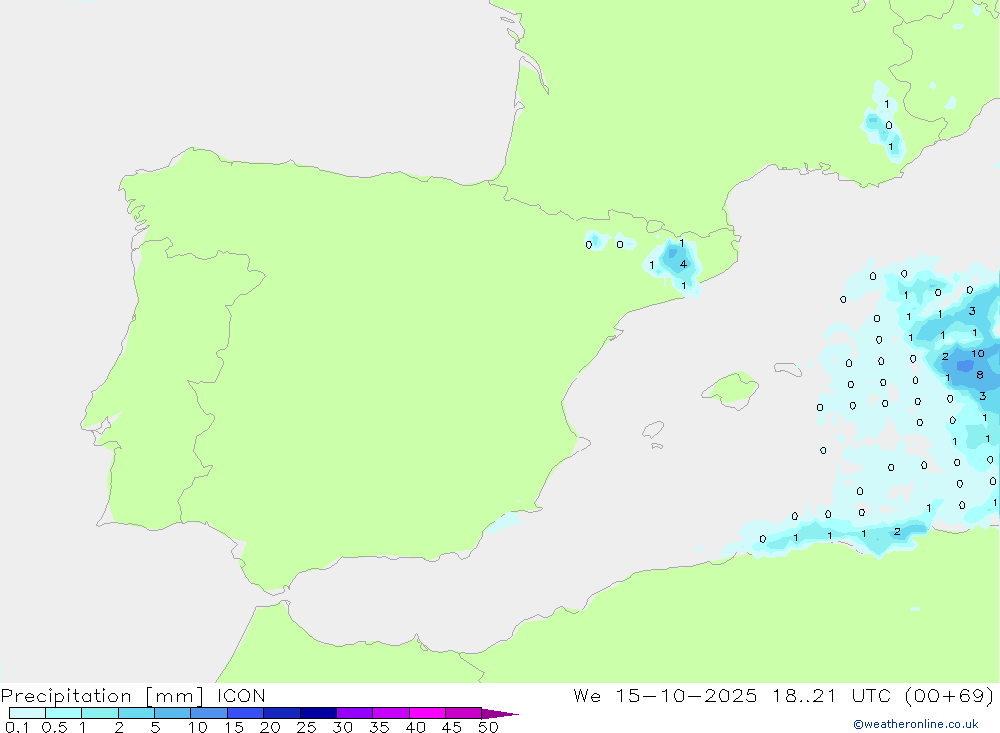Select the 4 mm rainfall value over Catalonia
The width and height of the screenshot is (1000, 733).
[x=683, y=265]
